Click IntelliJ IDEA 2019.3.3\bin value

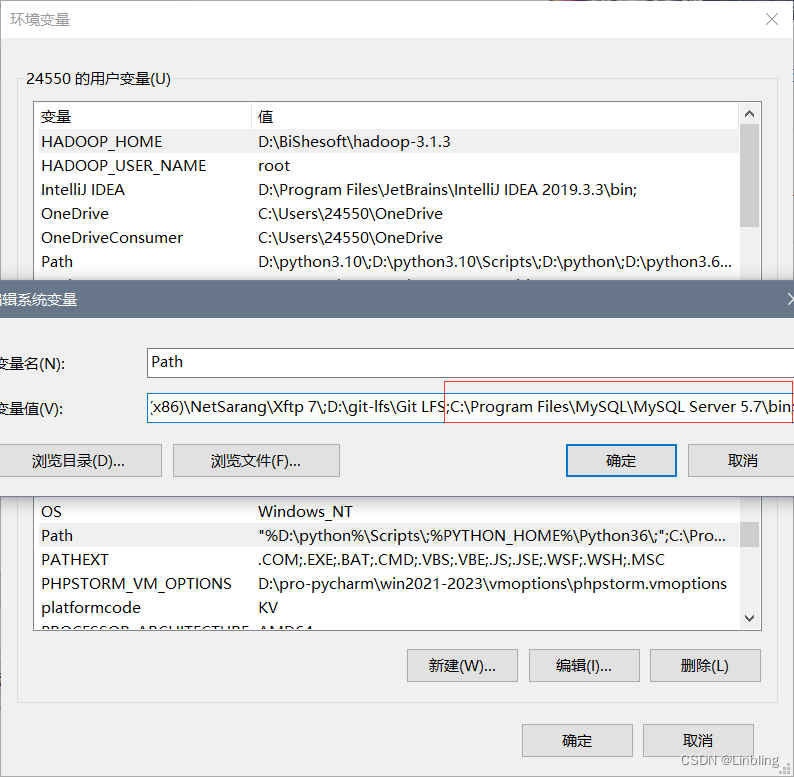pyautogui.click(x=447, y=189)
